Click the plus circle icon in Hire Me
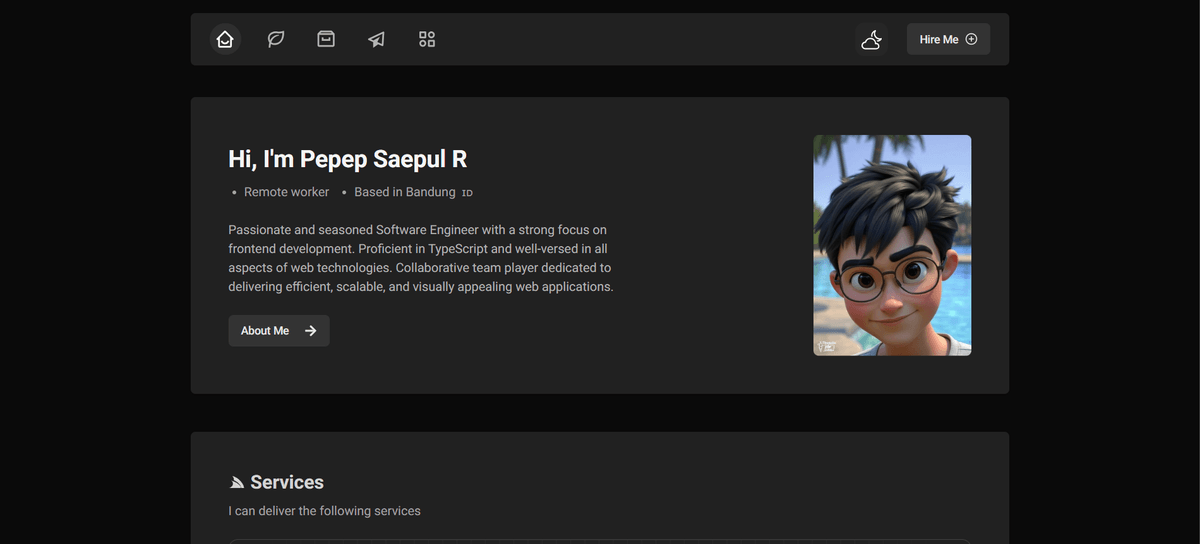The height and width of the screenshot is (544, 1200). pyautogui.click(x=971, y=39)
